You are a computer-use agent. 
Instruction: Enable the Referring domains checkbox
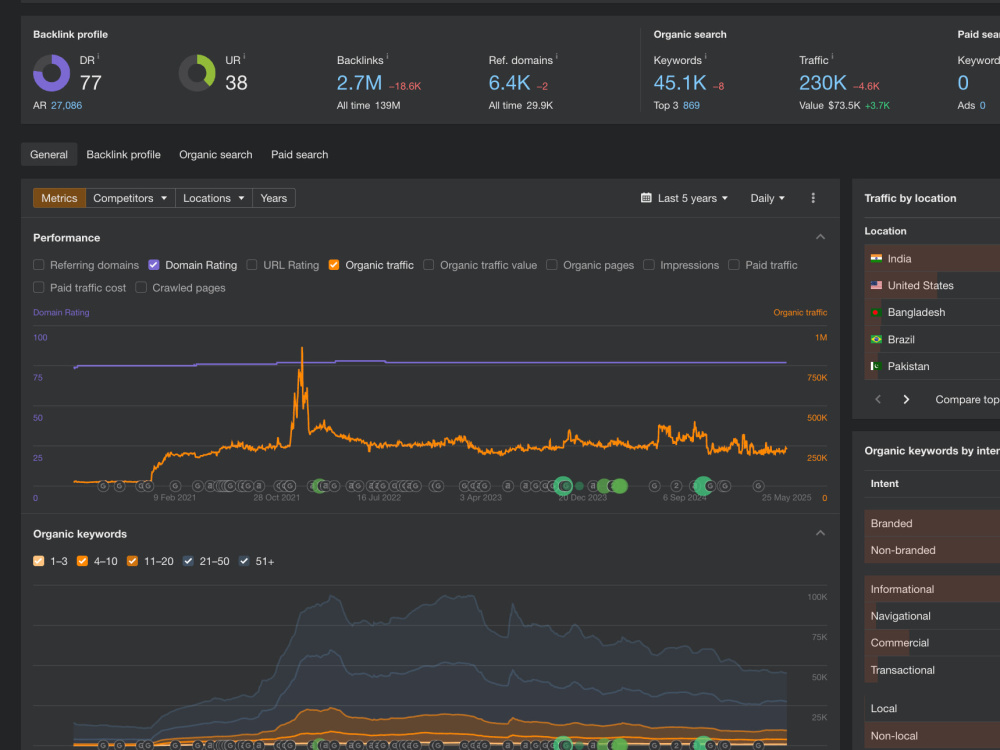39,265
